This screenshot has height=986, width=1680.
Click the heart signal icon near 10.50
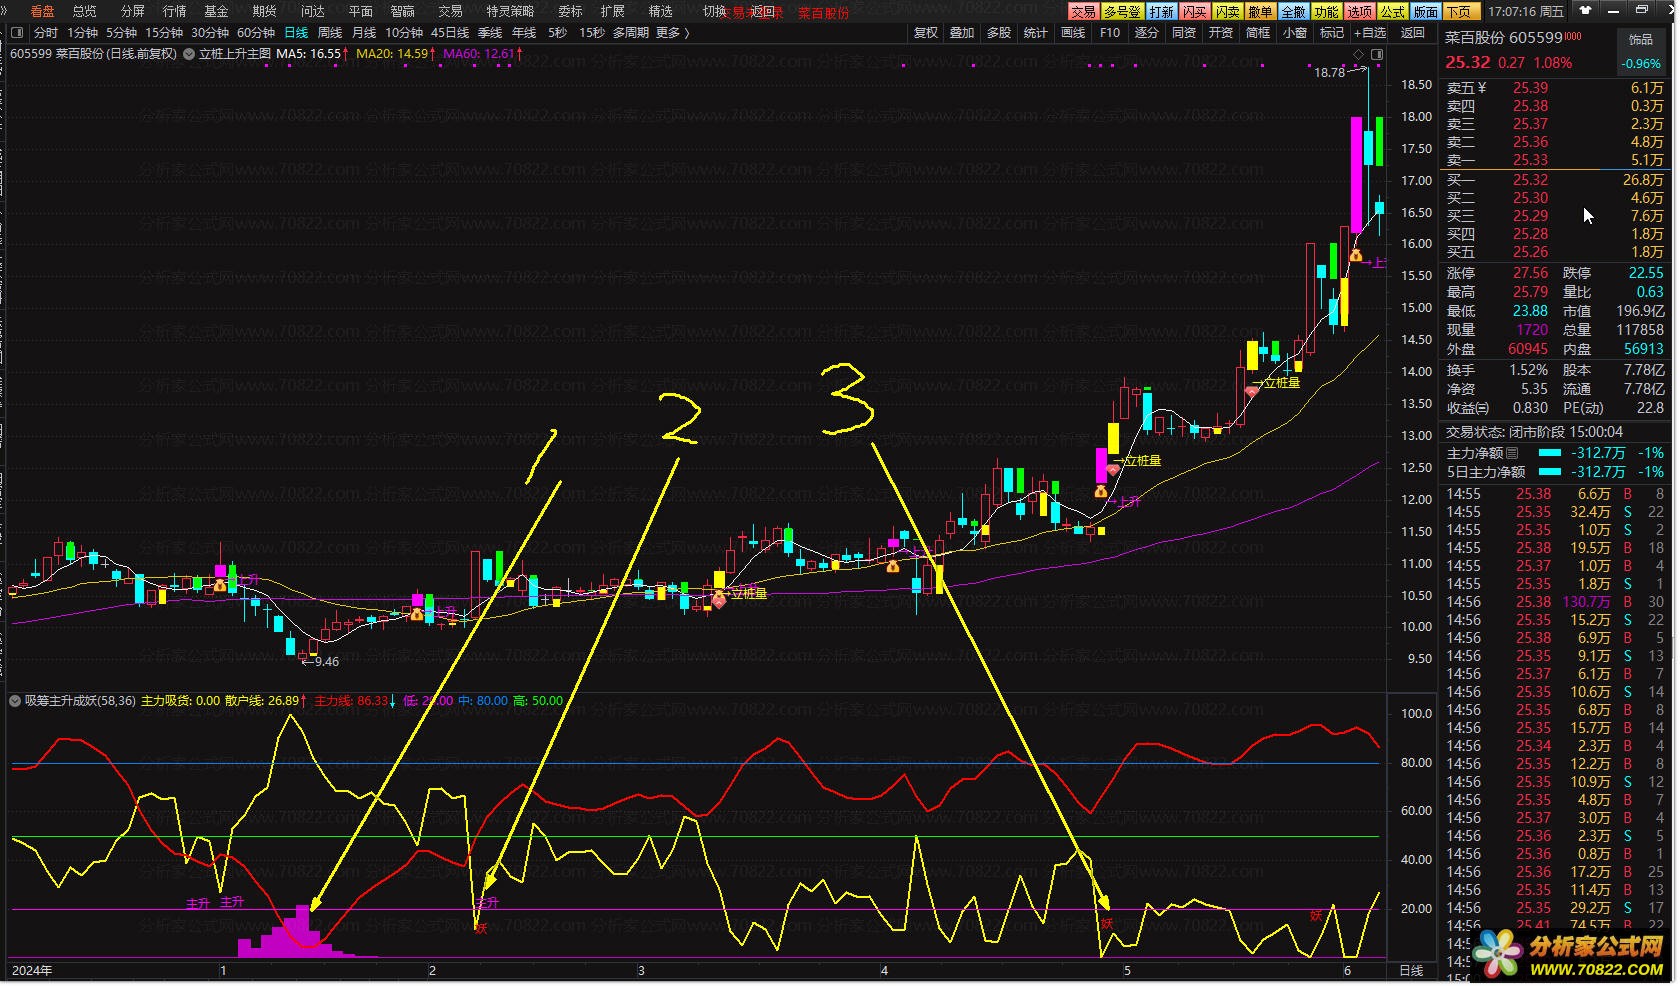click(x=718, y=600)
